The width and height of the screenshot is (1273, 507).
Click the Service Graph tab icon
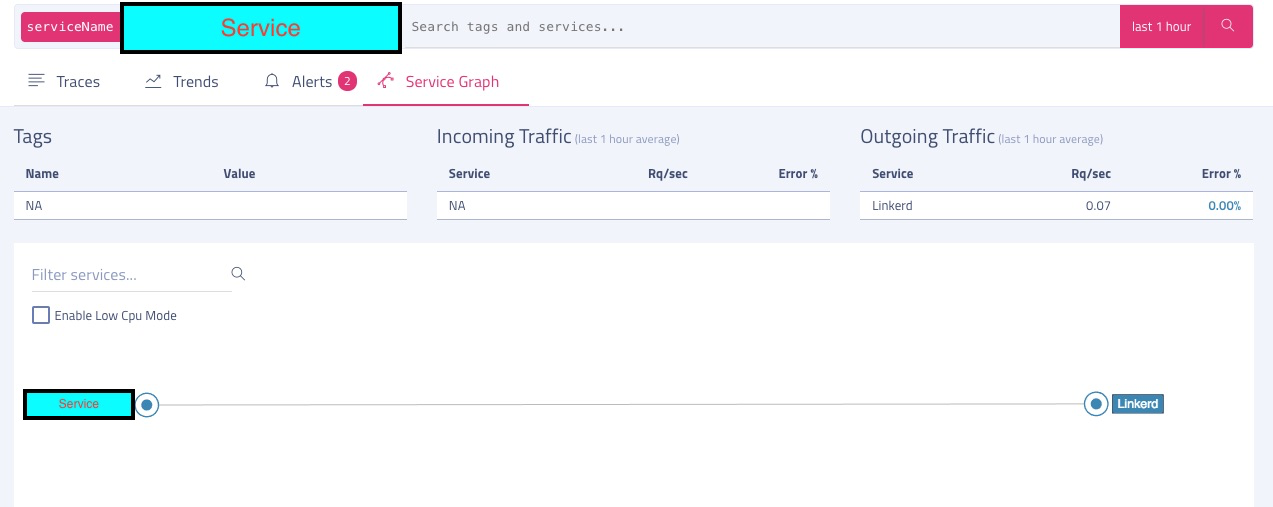pyautogui.click(x=386, y=81)
